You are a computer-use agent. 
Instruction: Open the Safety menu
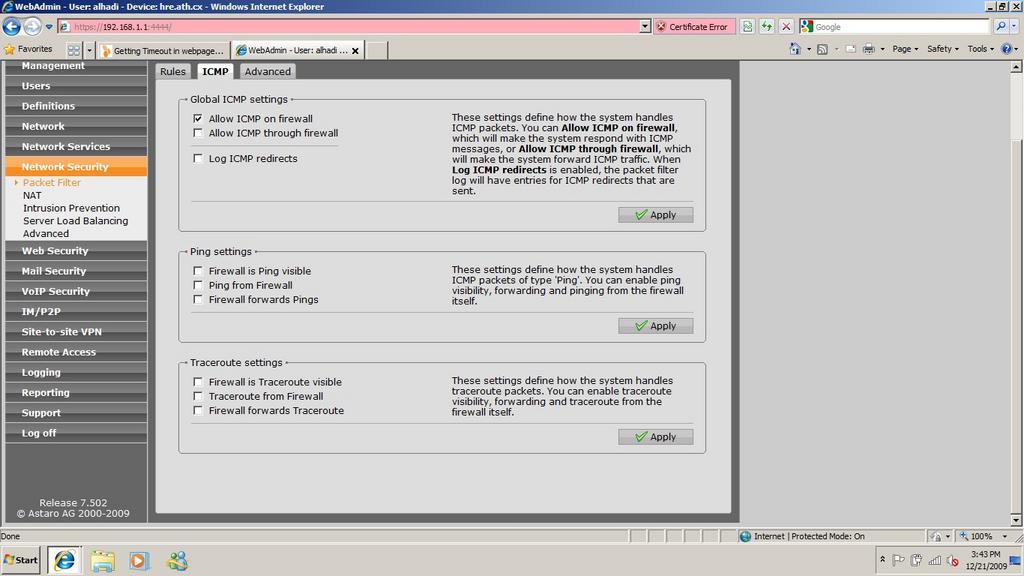click(943, 49)
